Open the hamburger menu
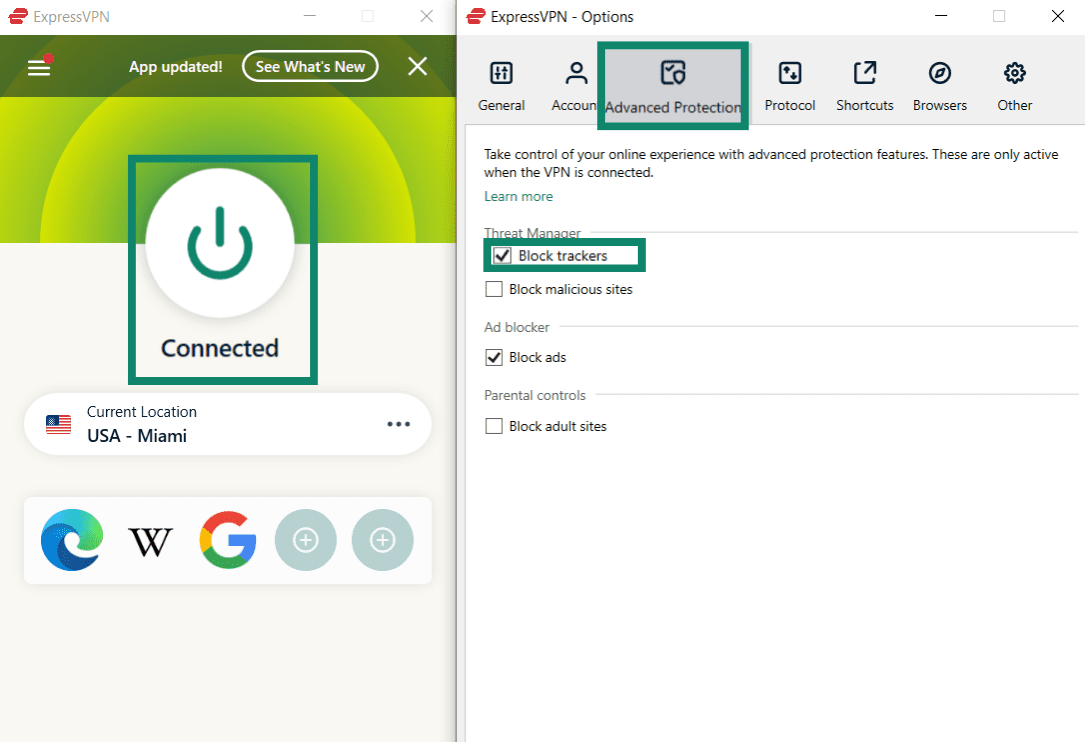Image resolution: width=1086 pixels, height=742 pixels. pyautogui.click(x=39, y=67)
